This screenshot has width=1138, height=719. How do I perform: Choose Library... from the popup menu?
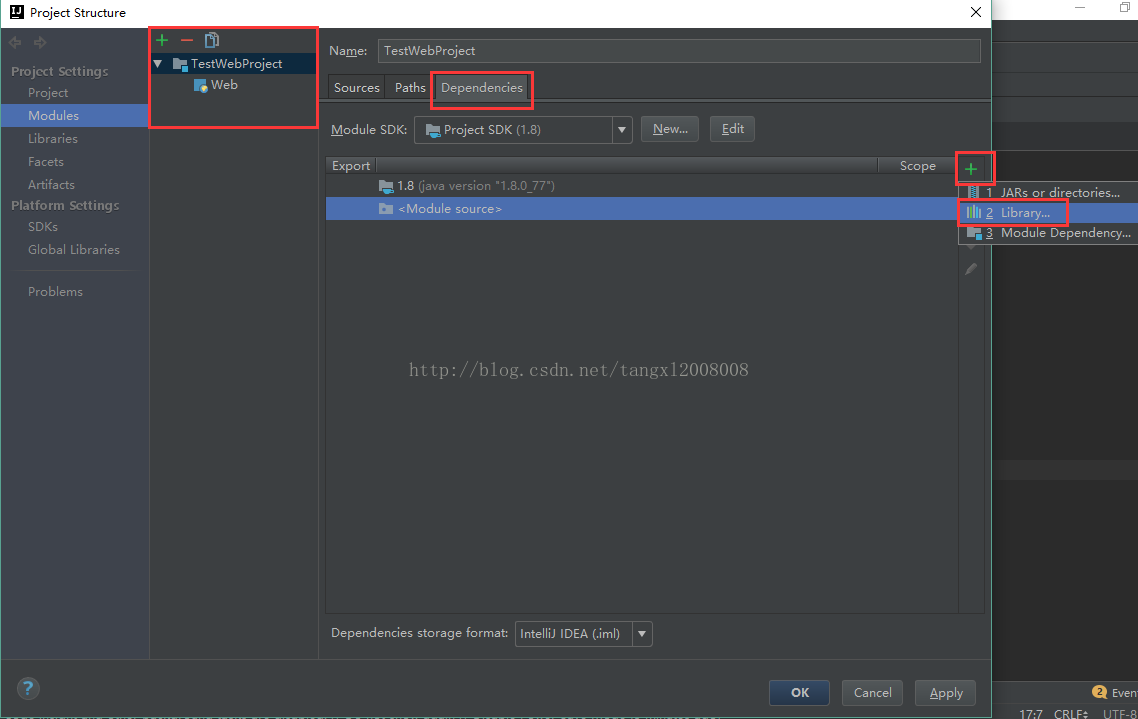[x=1051, y=213]
